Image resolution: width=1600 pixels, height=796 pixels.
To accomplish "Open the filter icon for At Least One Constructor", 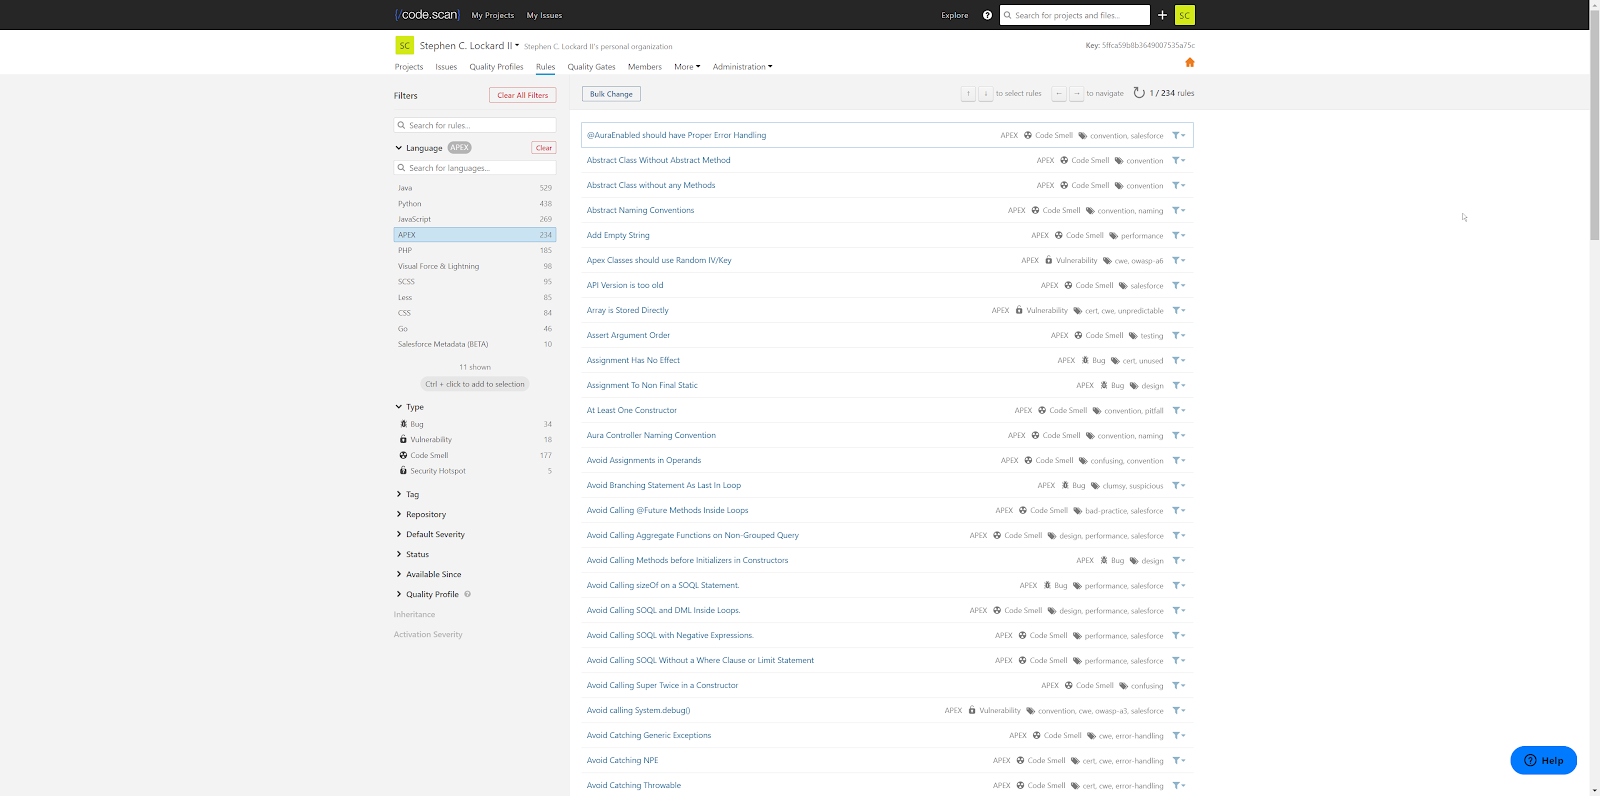I will click(1179, 410).
